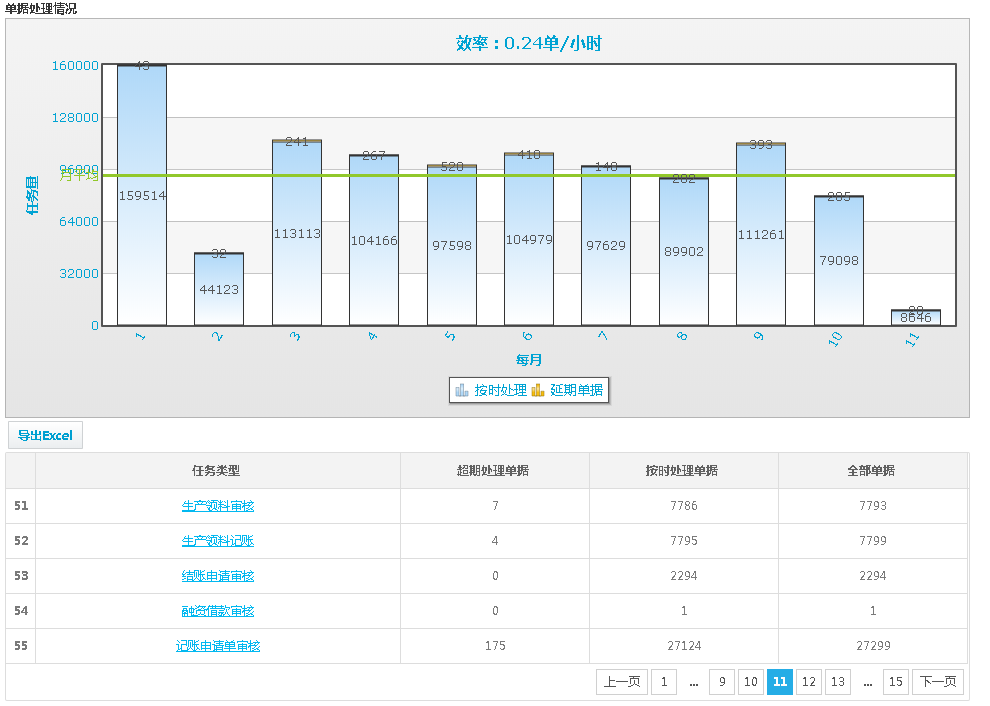Open the 生产领料审核 task link

tap(218, 506)
